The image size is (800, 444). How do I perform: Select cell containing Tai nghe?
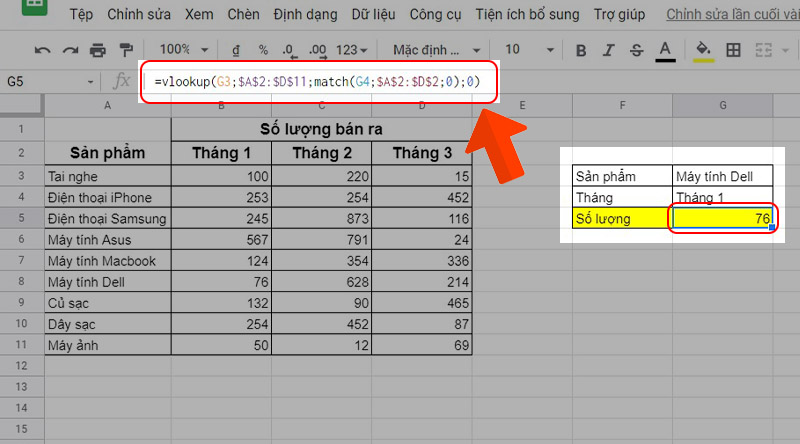108,177
